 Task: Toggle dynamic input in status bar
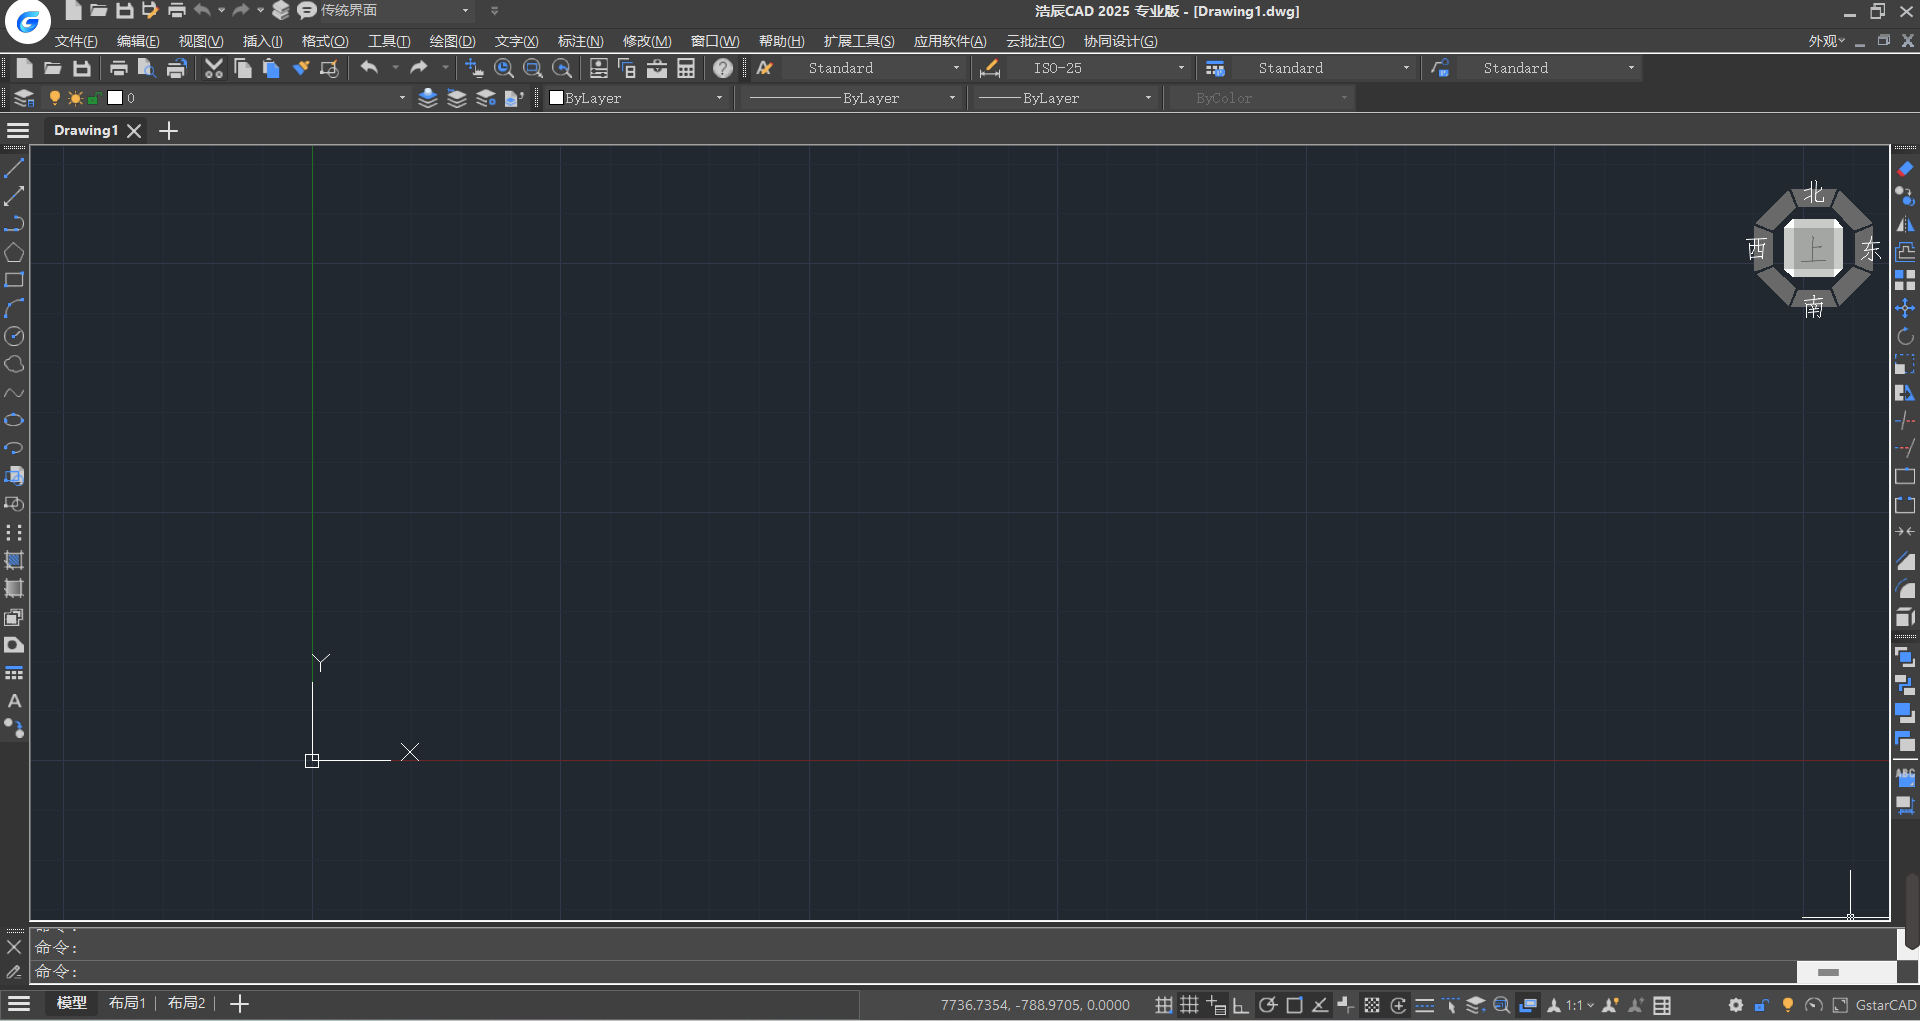click(1216, 1005)
